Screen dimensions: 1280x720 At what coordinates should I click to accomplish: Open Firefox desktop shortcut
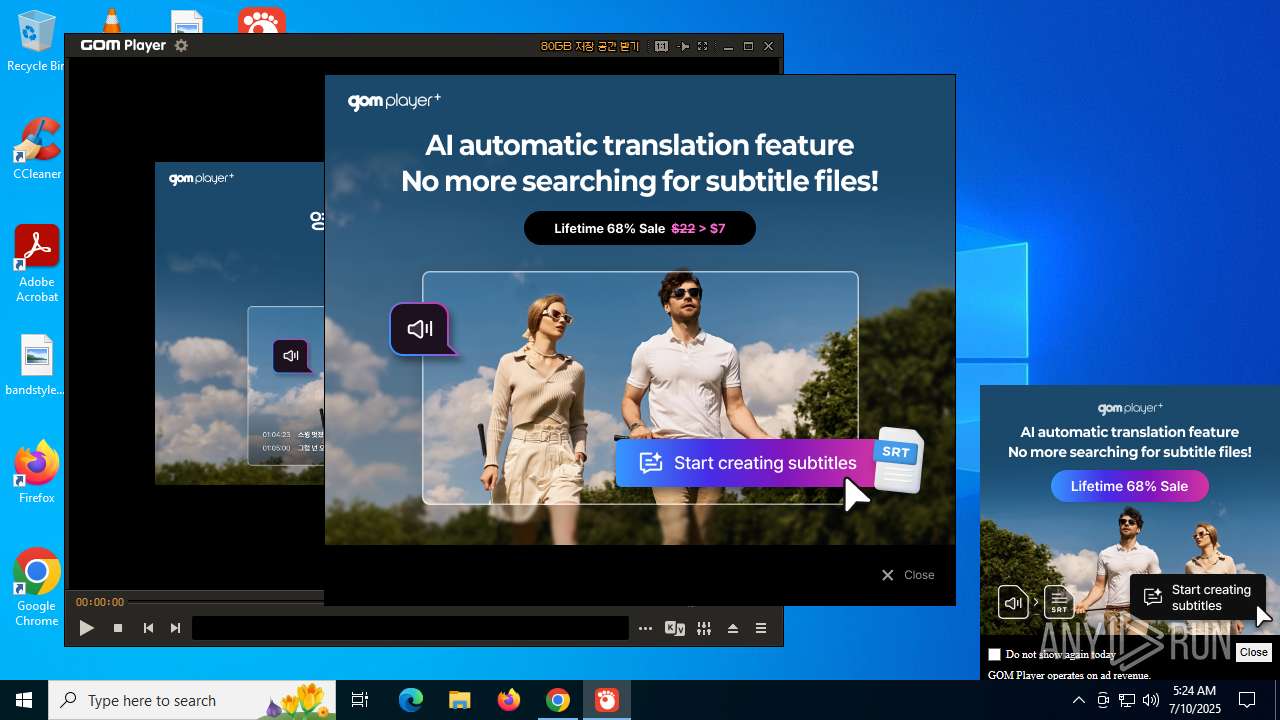pyautogui.click(x=37, y=472)
